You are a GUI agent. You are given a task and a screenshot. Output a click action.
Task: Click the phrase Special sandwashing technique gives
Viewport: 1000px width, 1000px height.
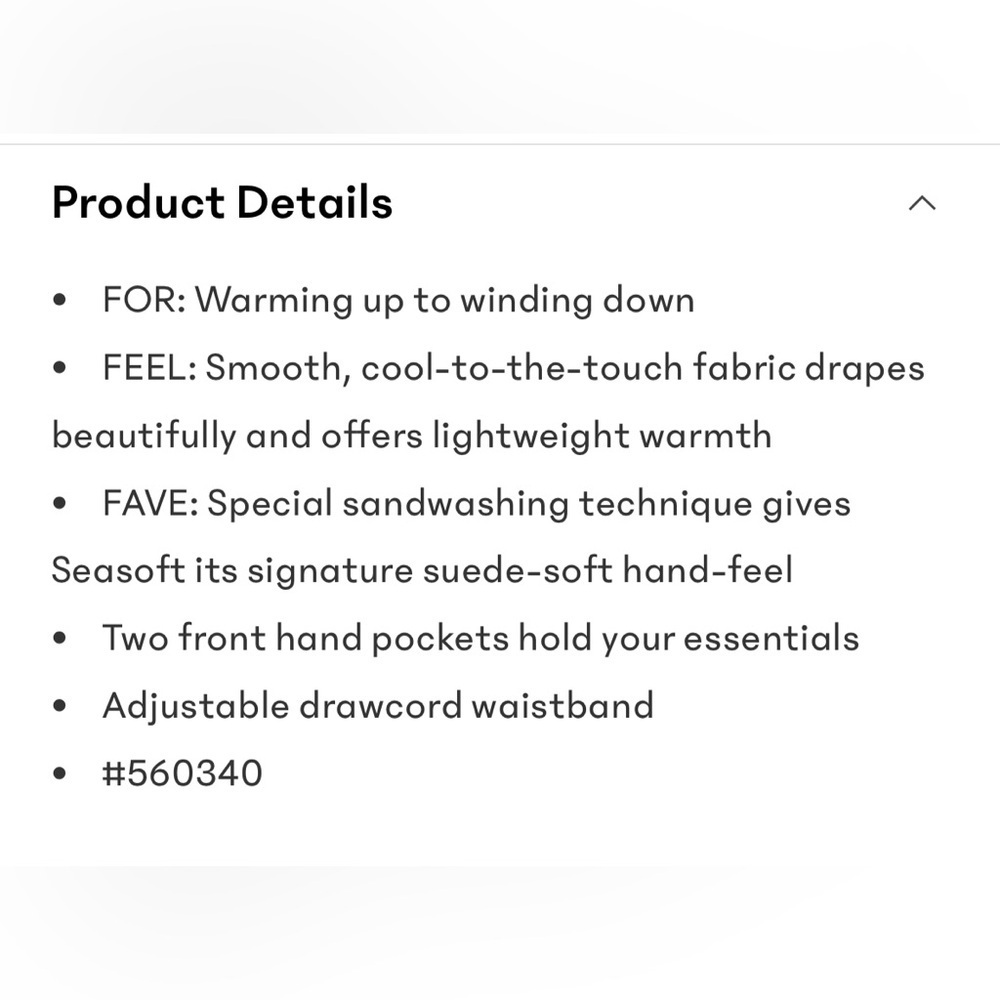pos(529,503)
